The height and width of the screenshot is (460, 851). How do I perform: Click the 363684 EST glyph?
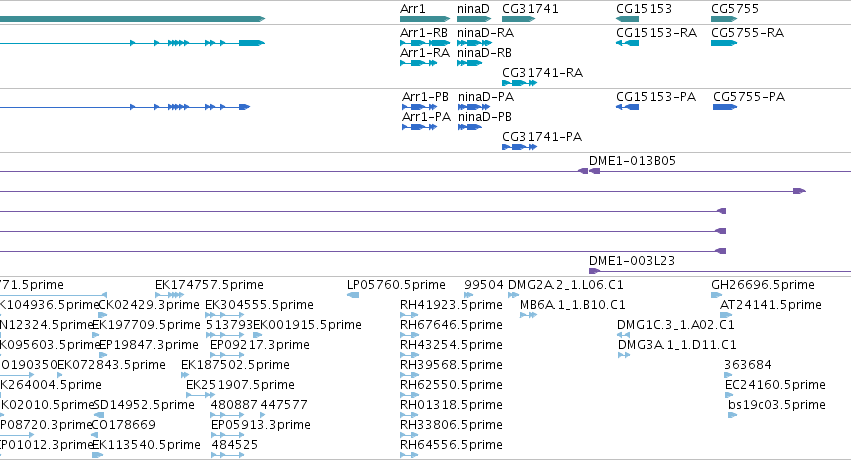(x=728, y=375)
